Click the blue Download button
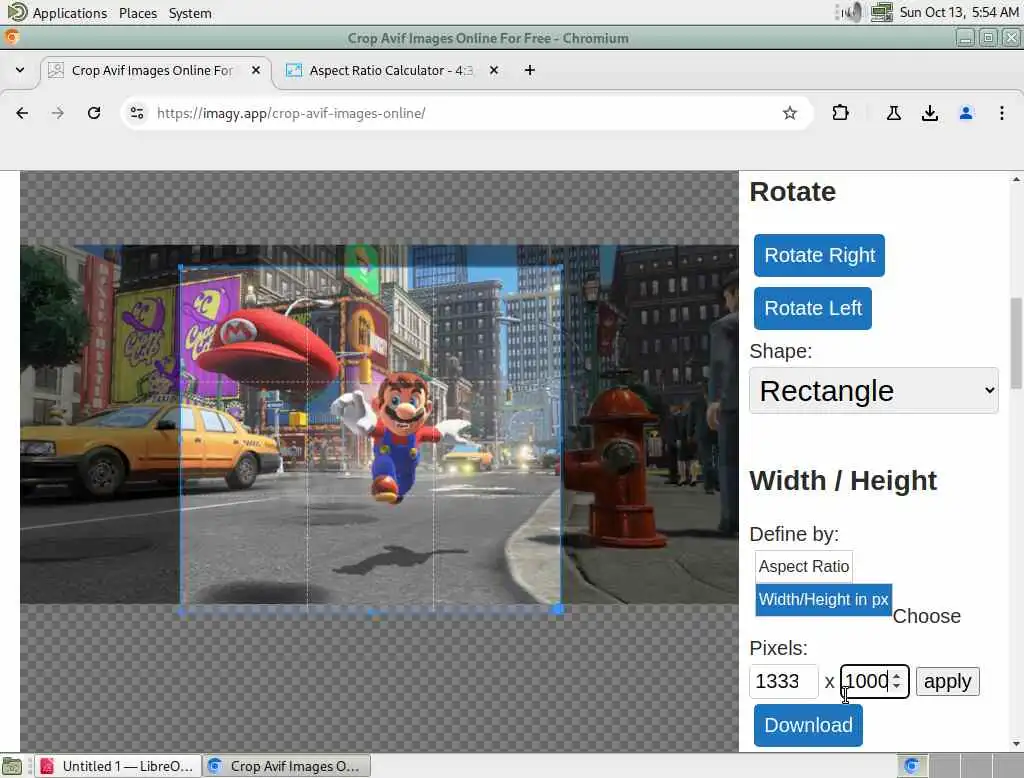Image resolution: width=1024 pixels, height=778 pixels. (808, 725)
